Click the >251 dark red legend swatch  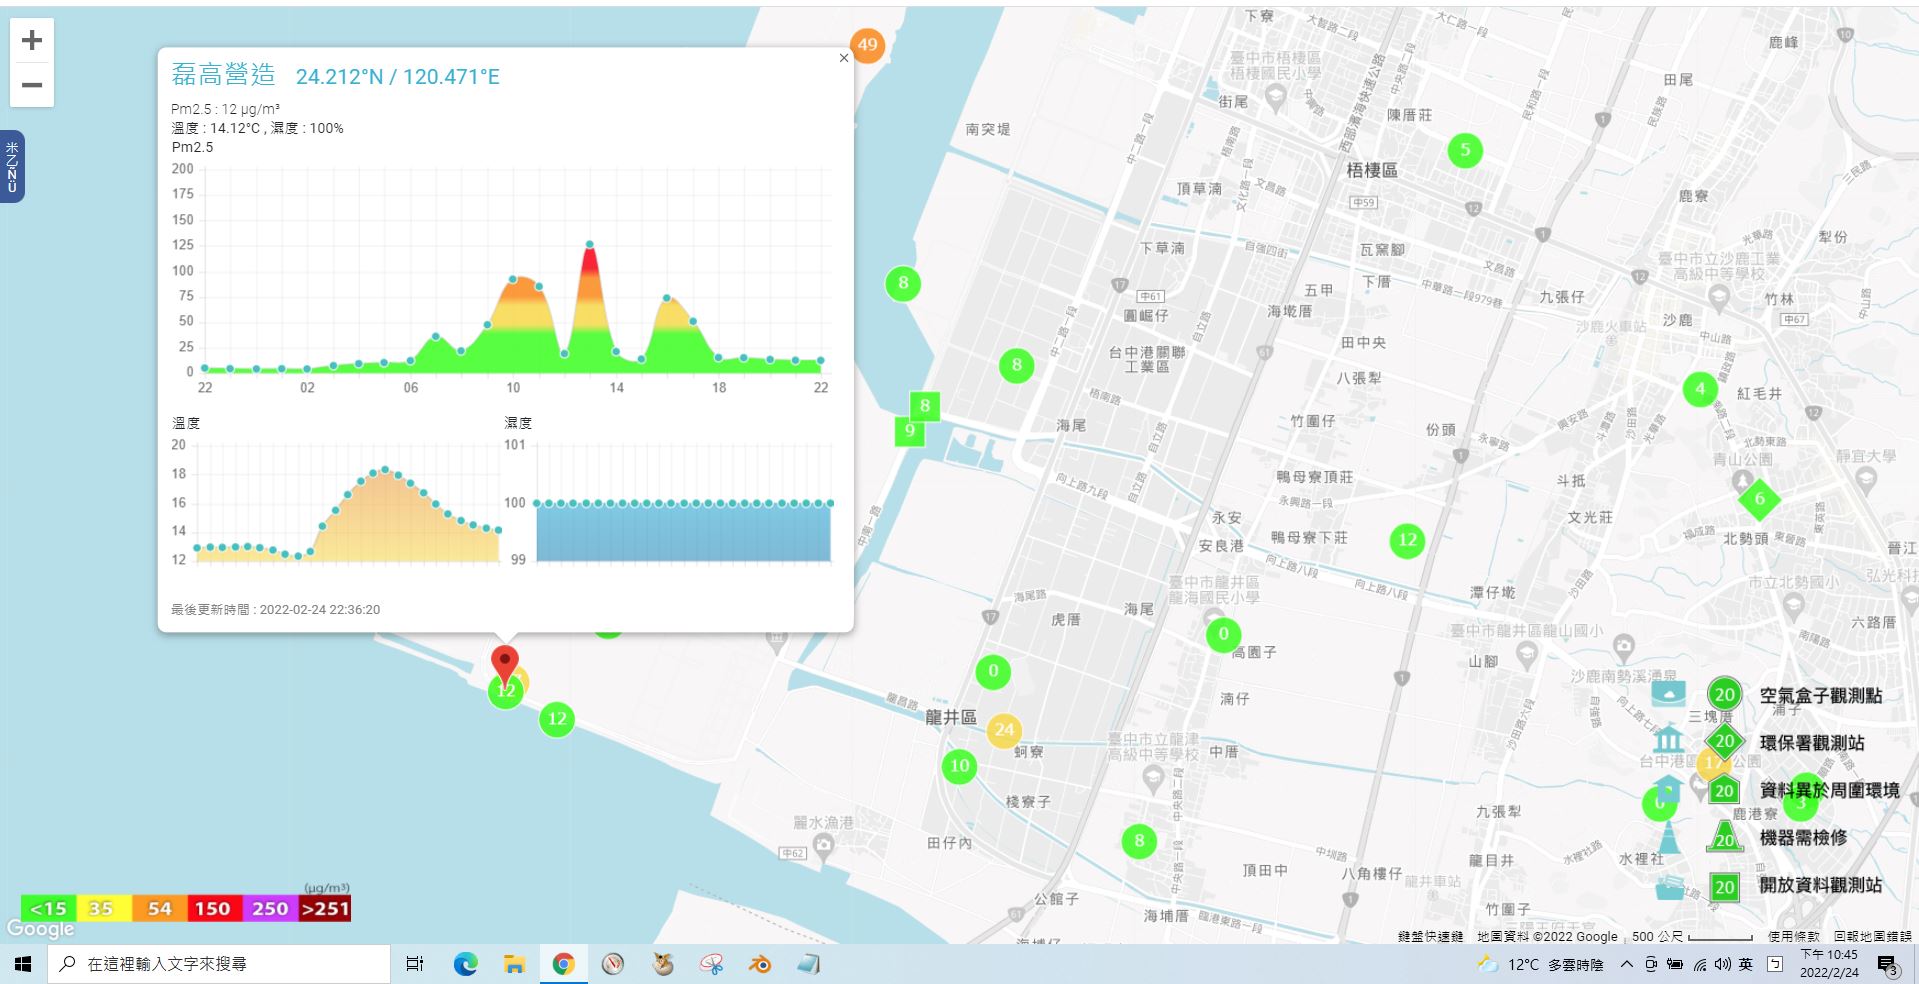click(x=325, y=909)
